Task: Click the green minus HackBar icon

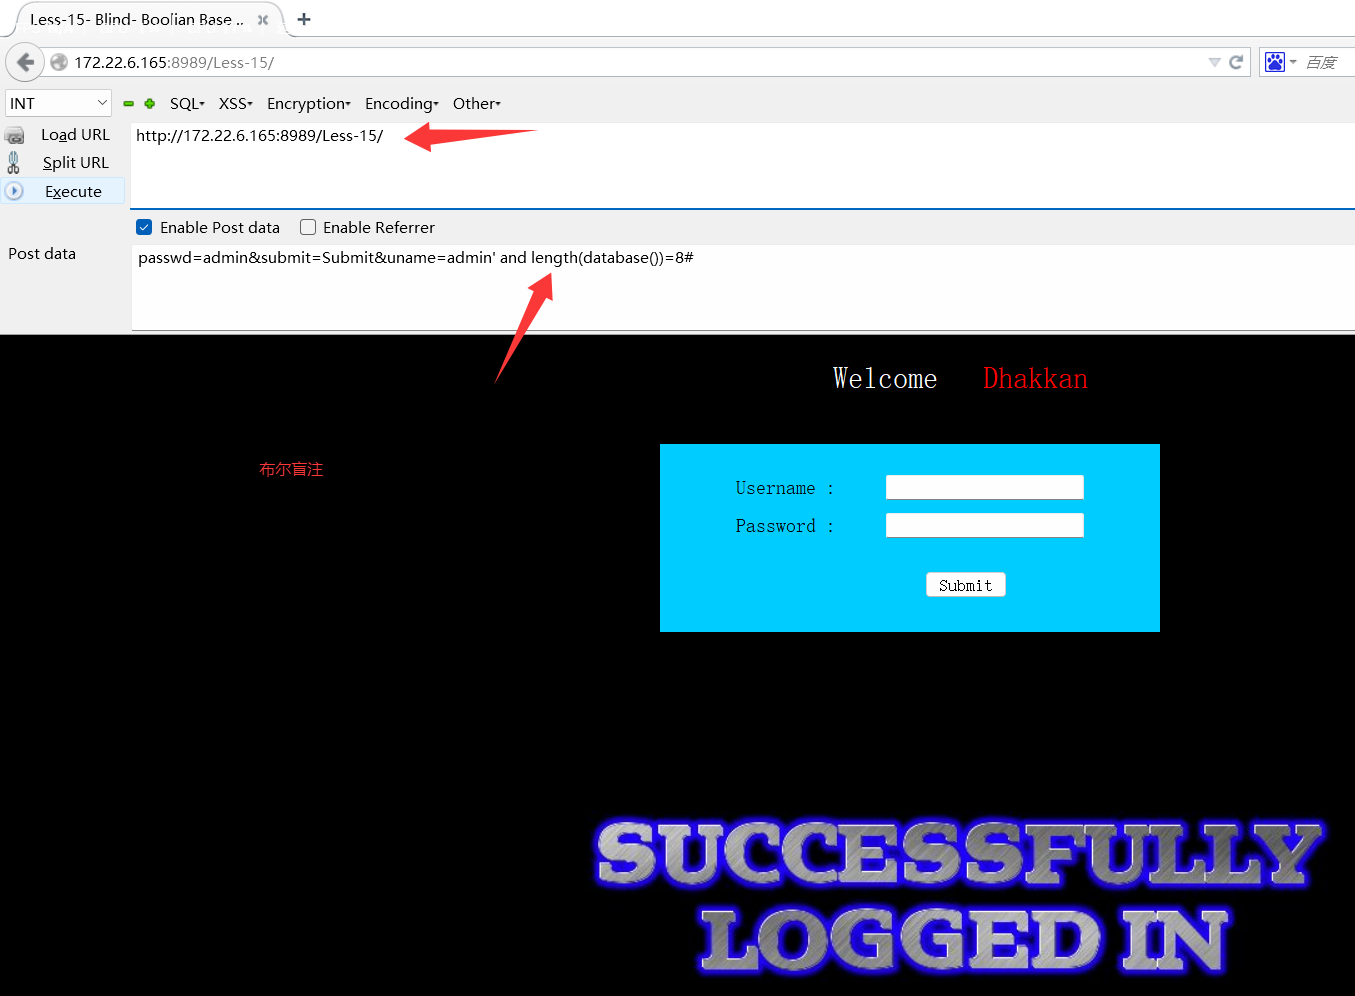Action: pos(128,103)
